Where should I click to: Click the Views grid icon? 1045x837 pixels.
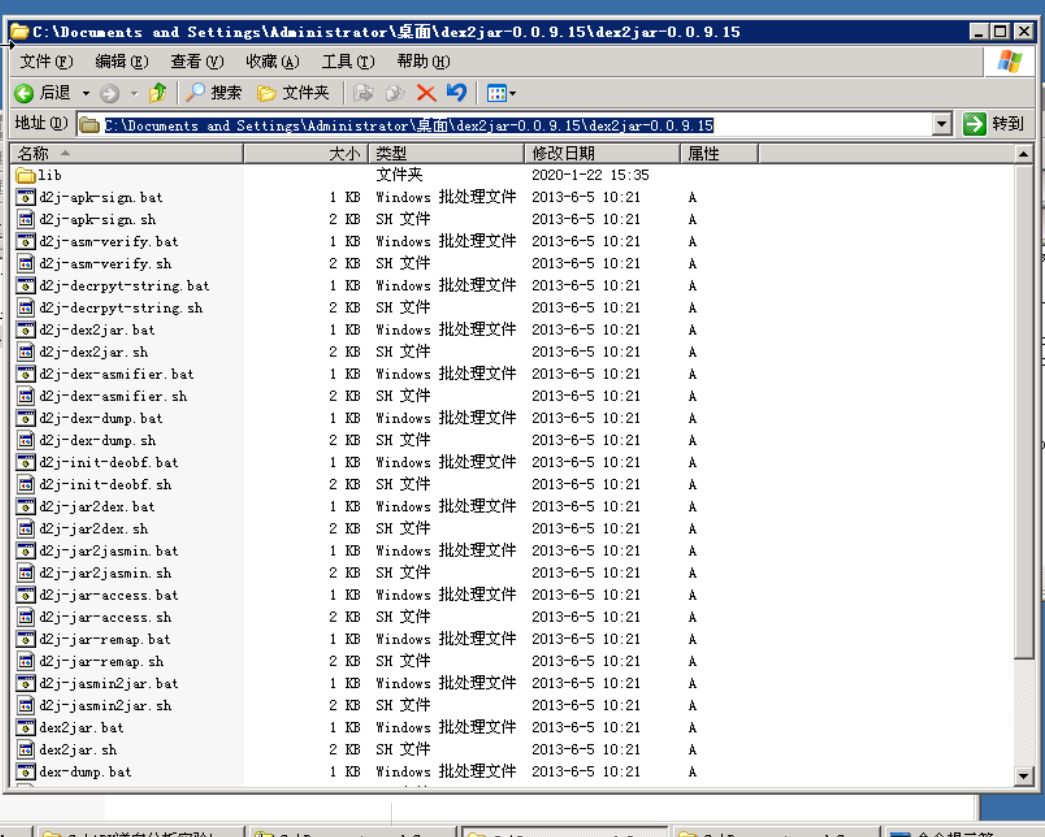point(497,93)
